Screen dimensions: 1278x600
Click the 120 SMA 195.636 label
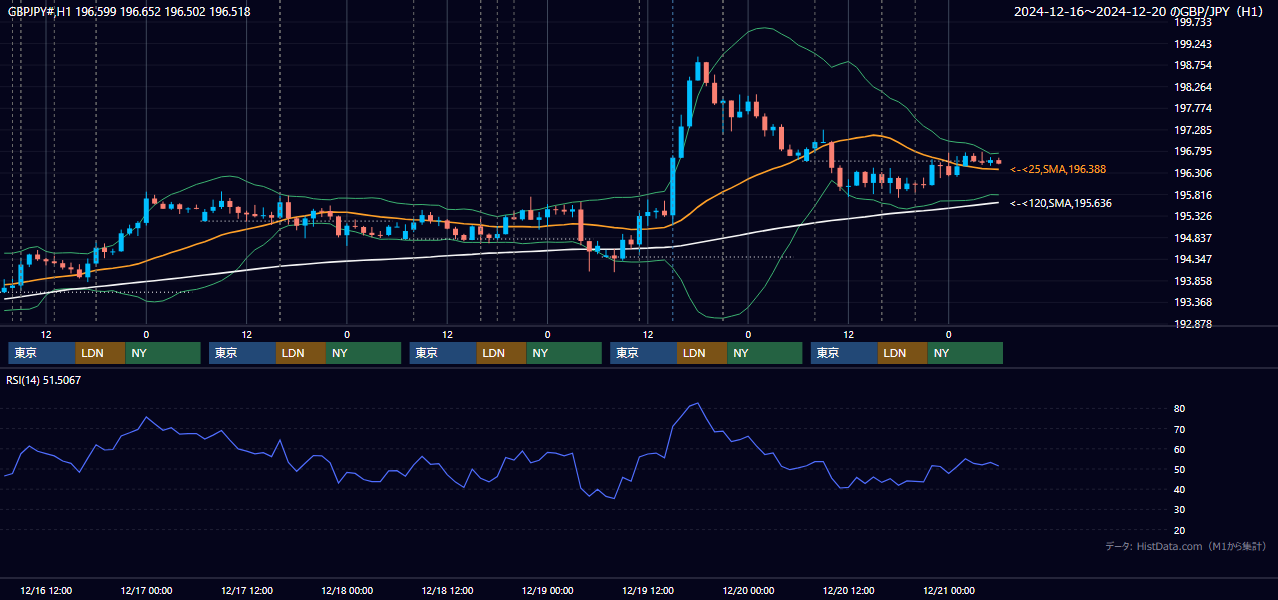(x=1060, y=203)
